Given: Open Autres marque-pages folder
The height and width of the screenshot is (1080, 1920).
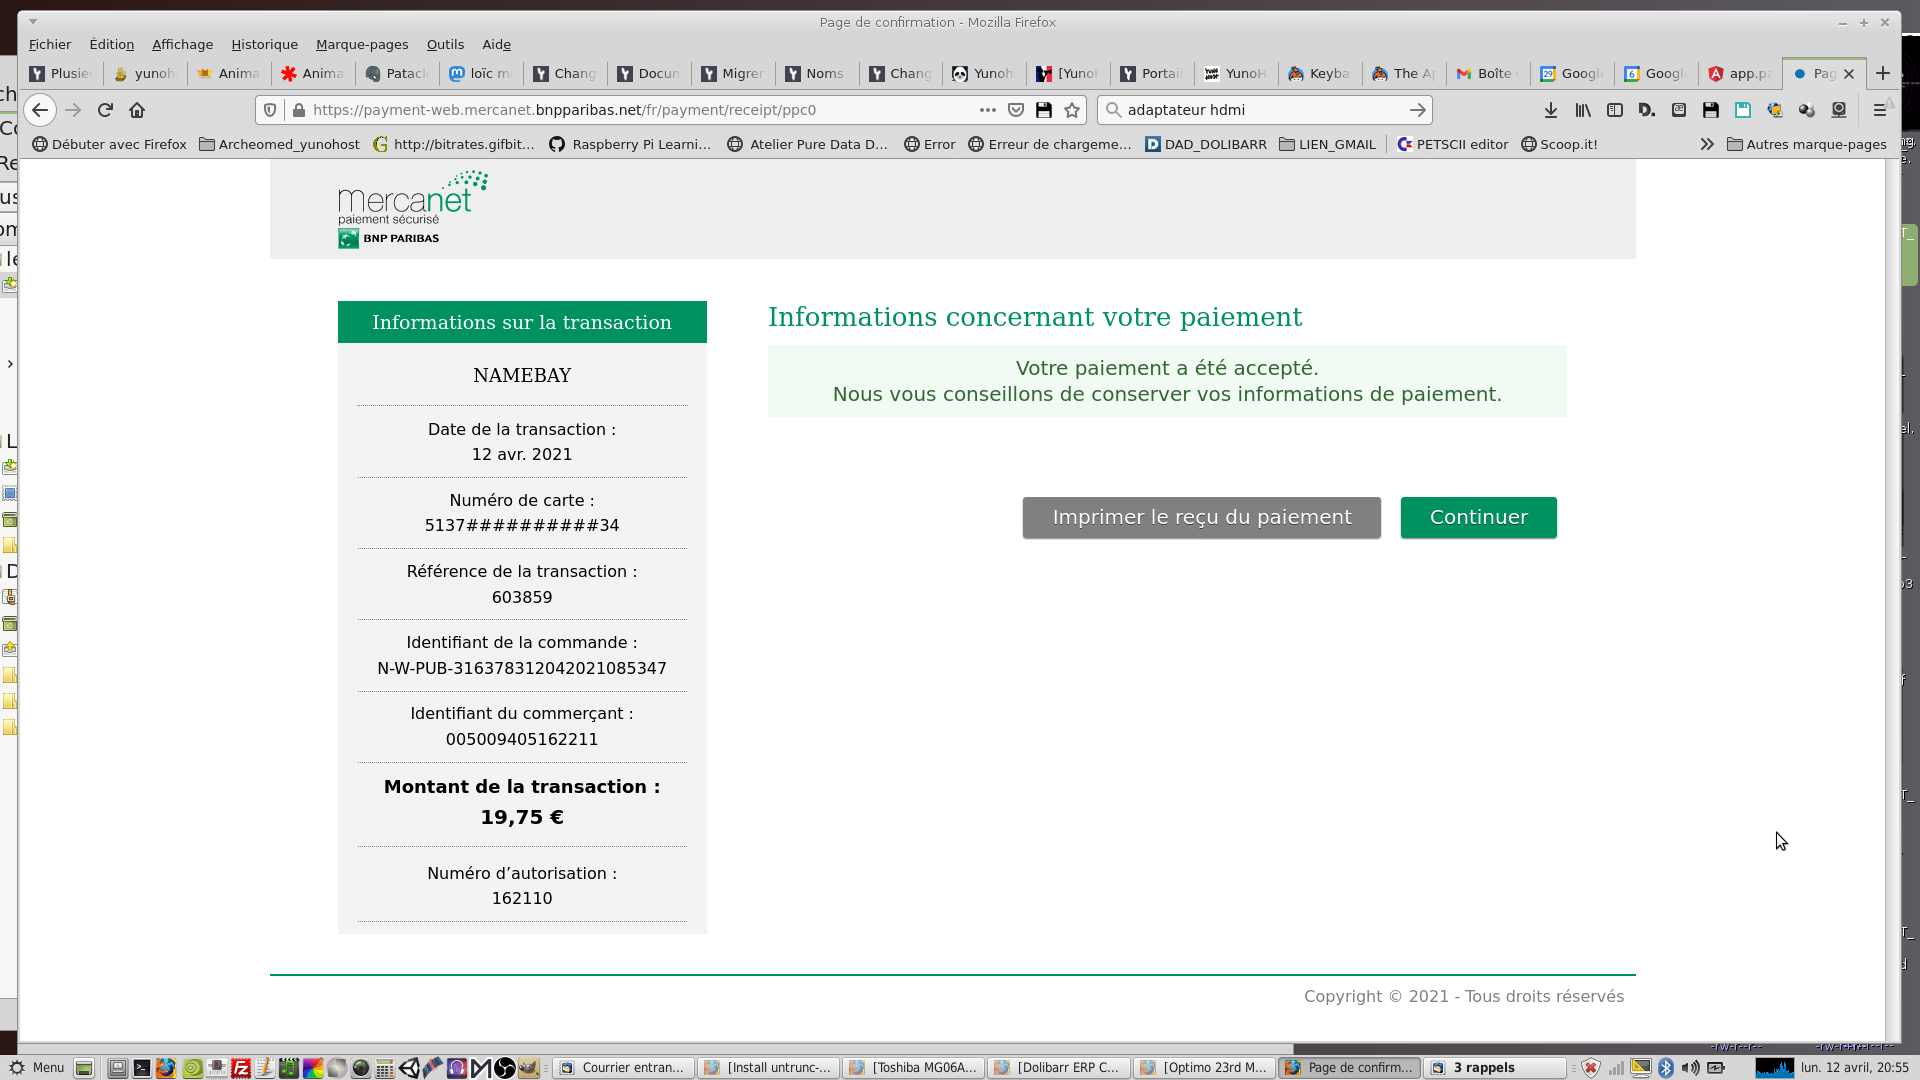Looking at the screenshot, I should pos(1806,144).
